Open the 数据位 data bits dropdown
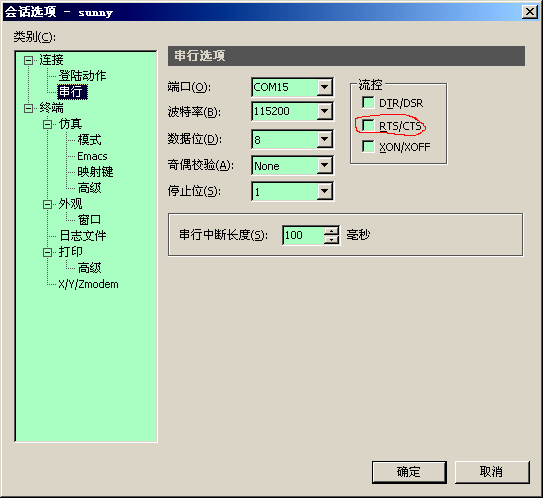This screenshot has width=543, height=498. pyautogui.click(x=324, y=139)
